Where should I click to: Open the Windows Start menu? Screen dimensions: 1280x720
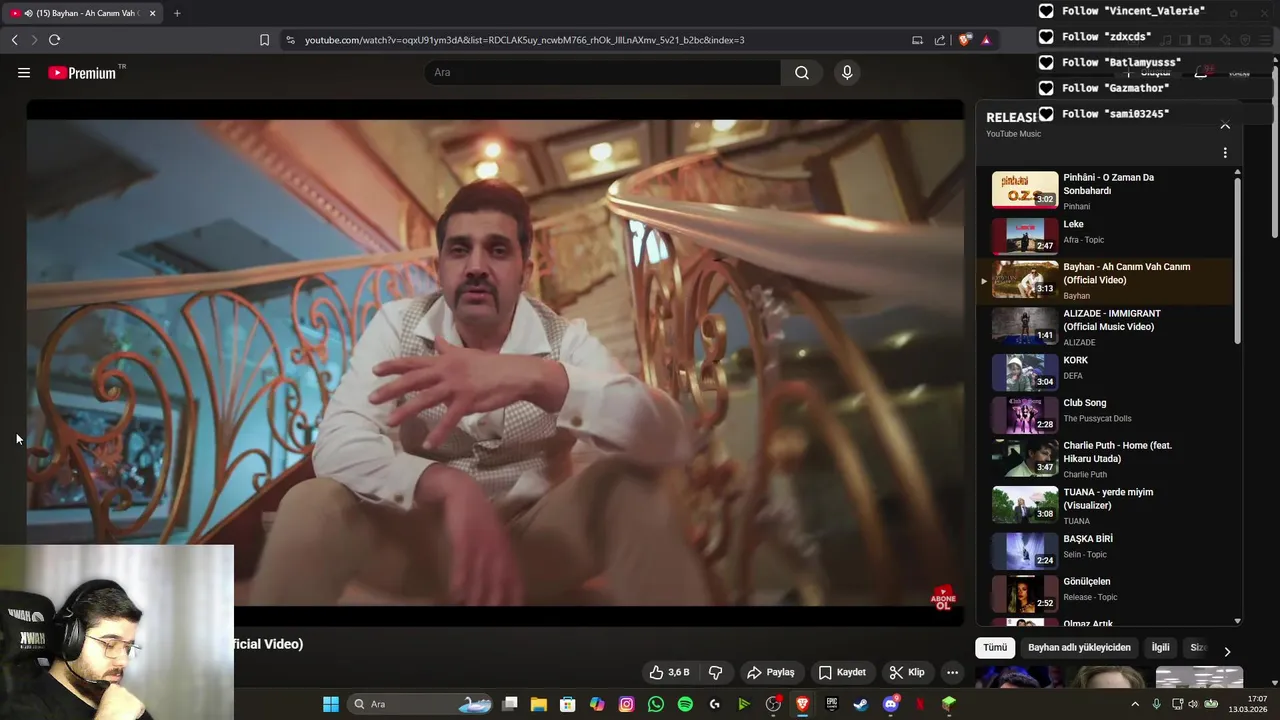pos(331,704)
